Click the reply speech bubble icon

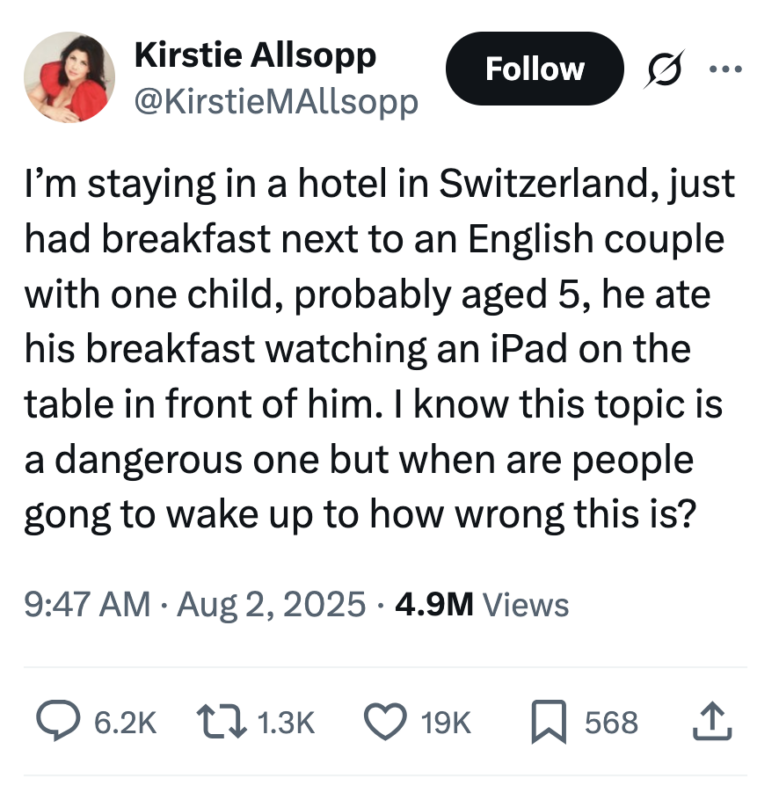coord(61,721)
